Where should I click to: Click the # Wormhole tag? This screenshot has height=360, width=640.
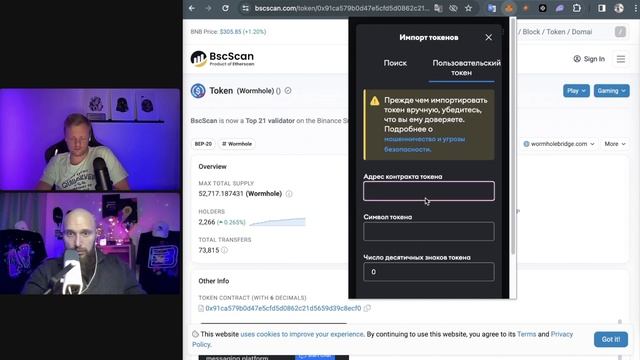coord(237,144)
